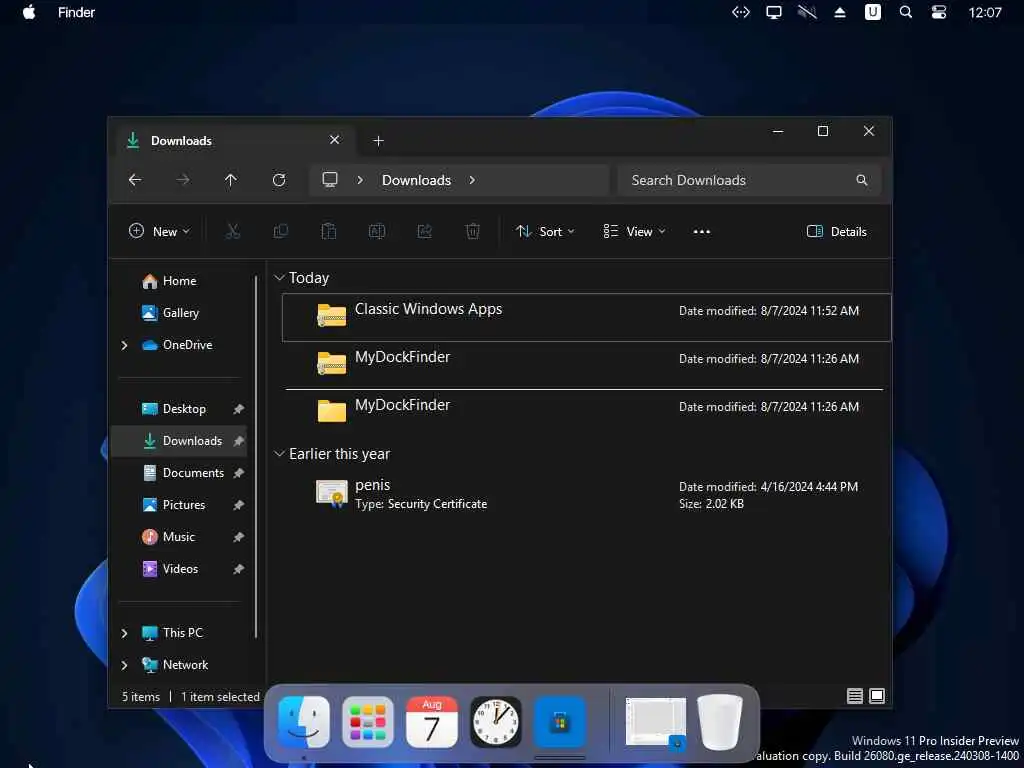Open the New dropdown menu

159,231
